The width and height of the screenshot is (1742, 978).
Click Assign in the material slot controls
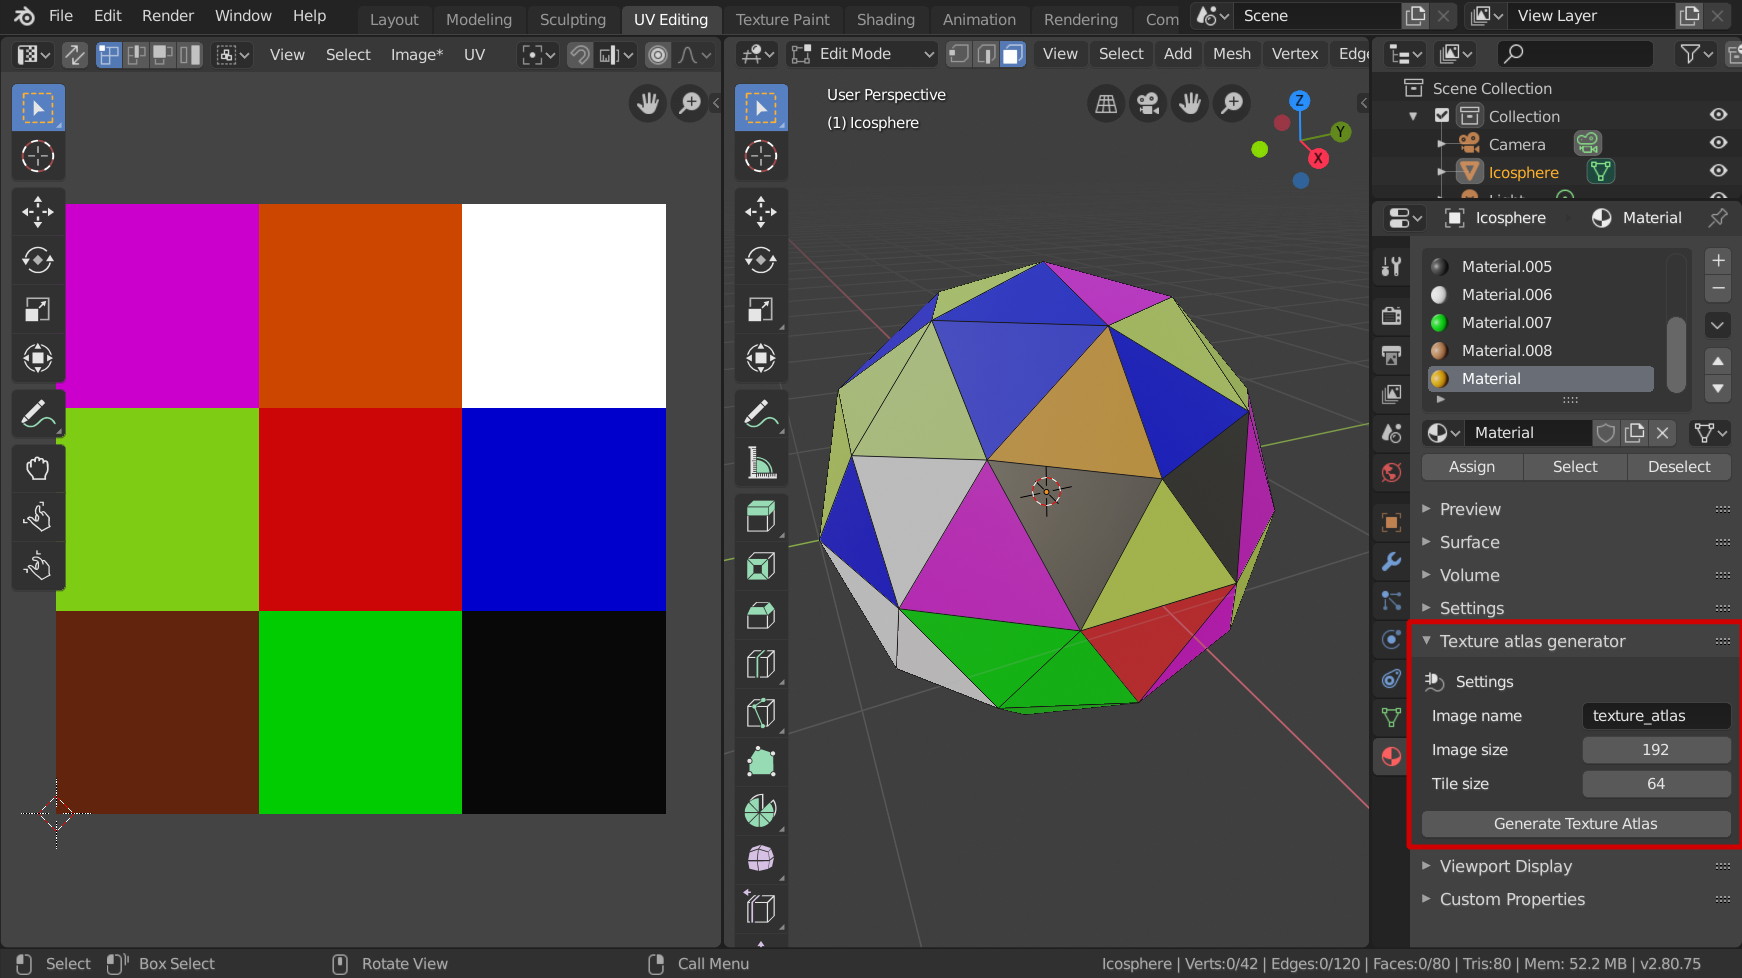tap(1471, 466)
